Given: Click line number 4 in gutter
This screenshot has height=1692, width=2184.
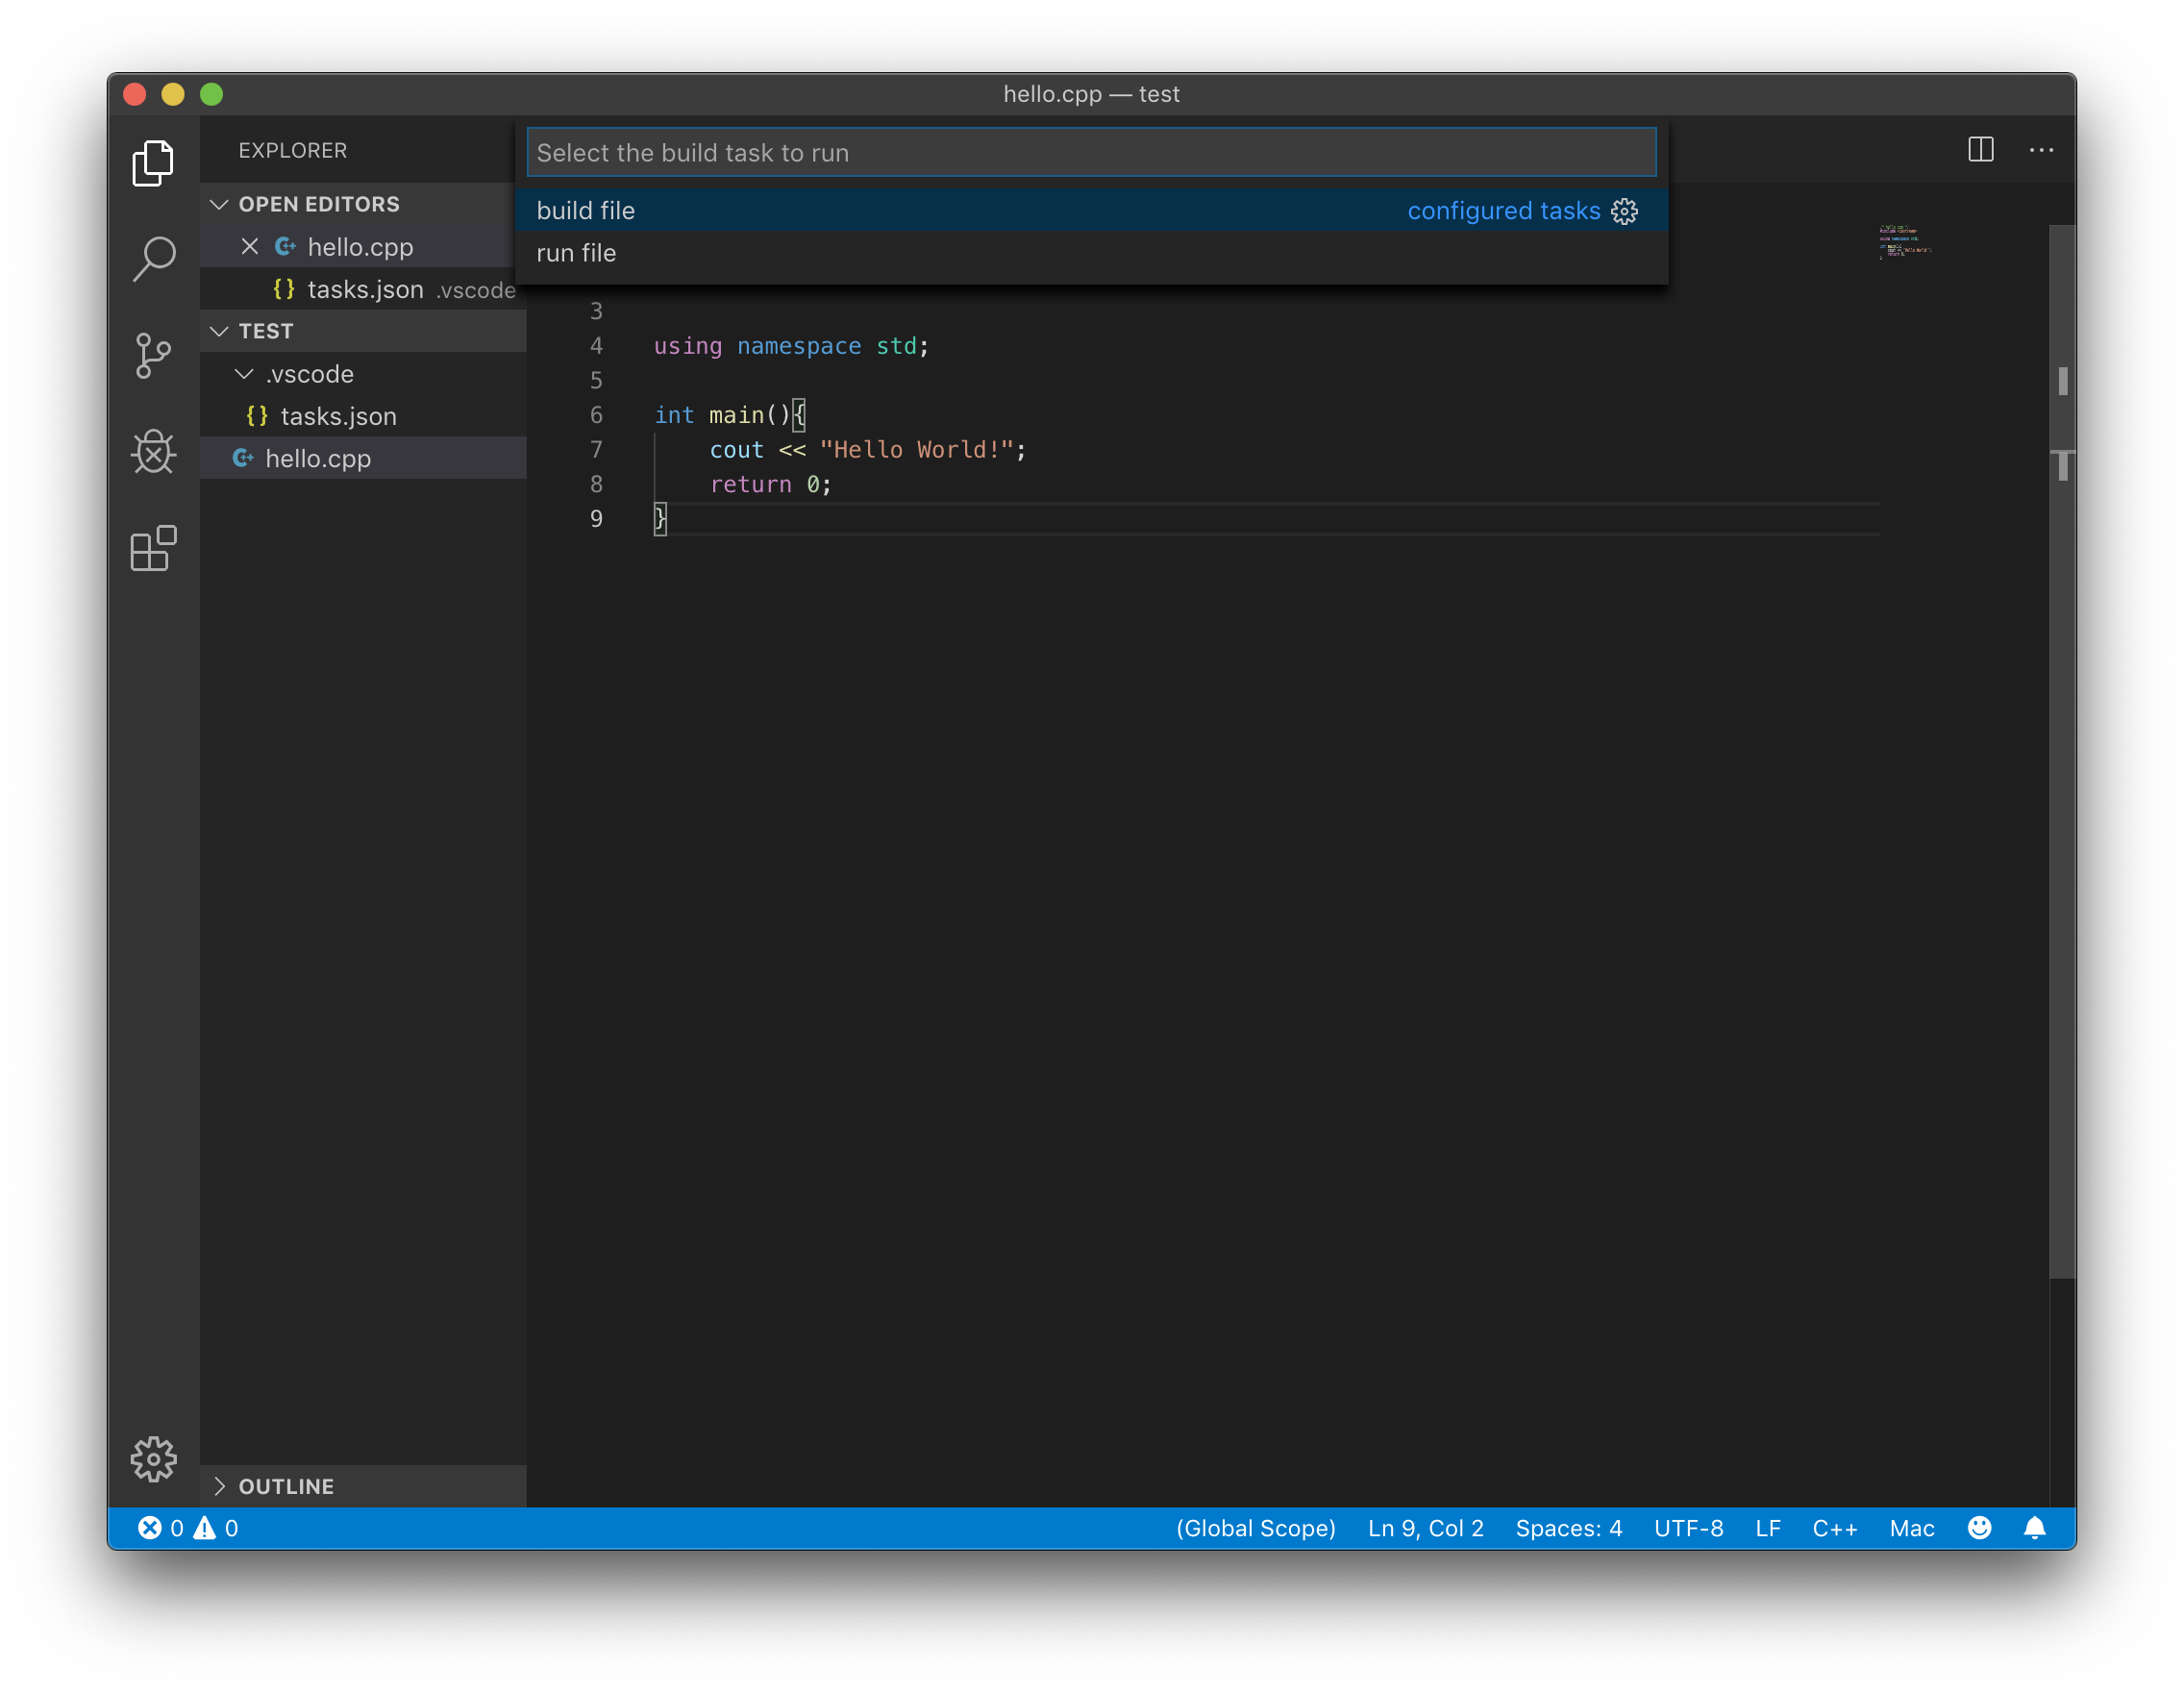Looking at the screenshot, I should pos(596,346).
